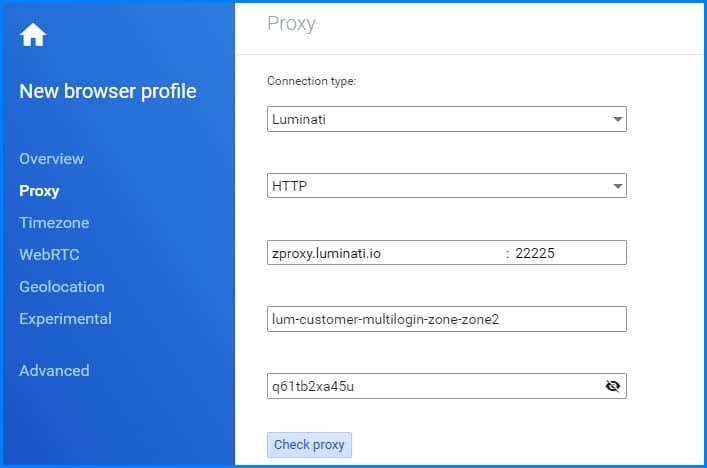Open the Experimental section

(65, 319)
